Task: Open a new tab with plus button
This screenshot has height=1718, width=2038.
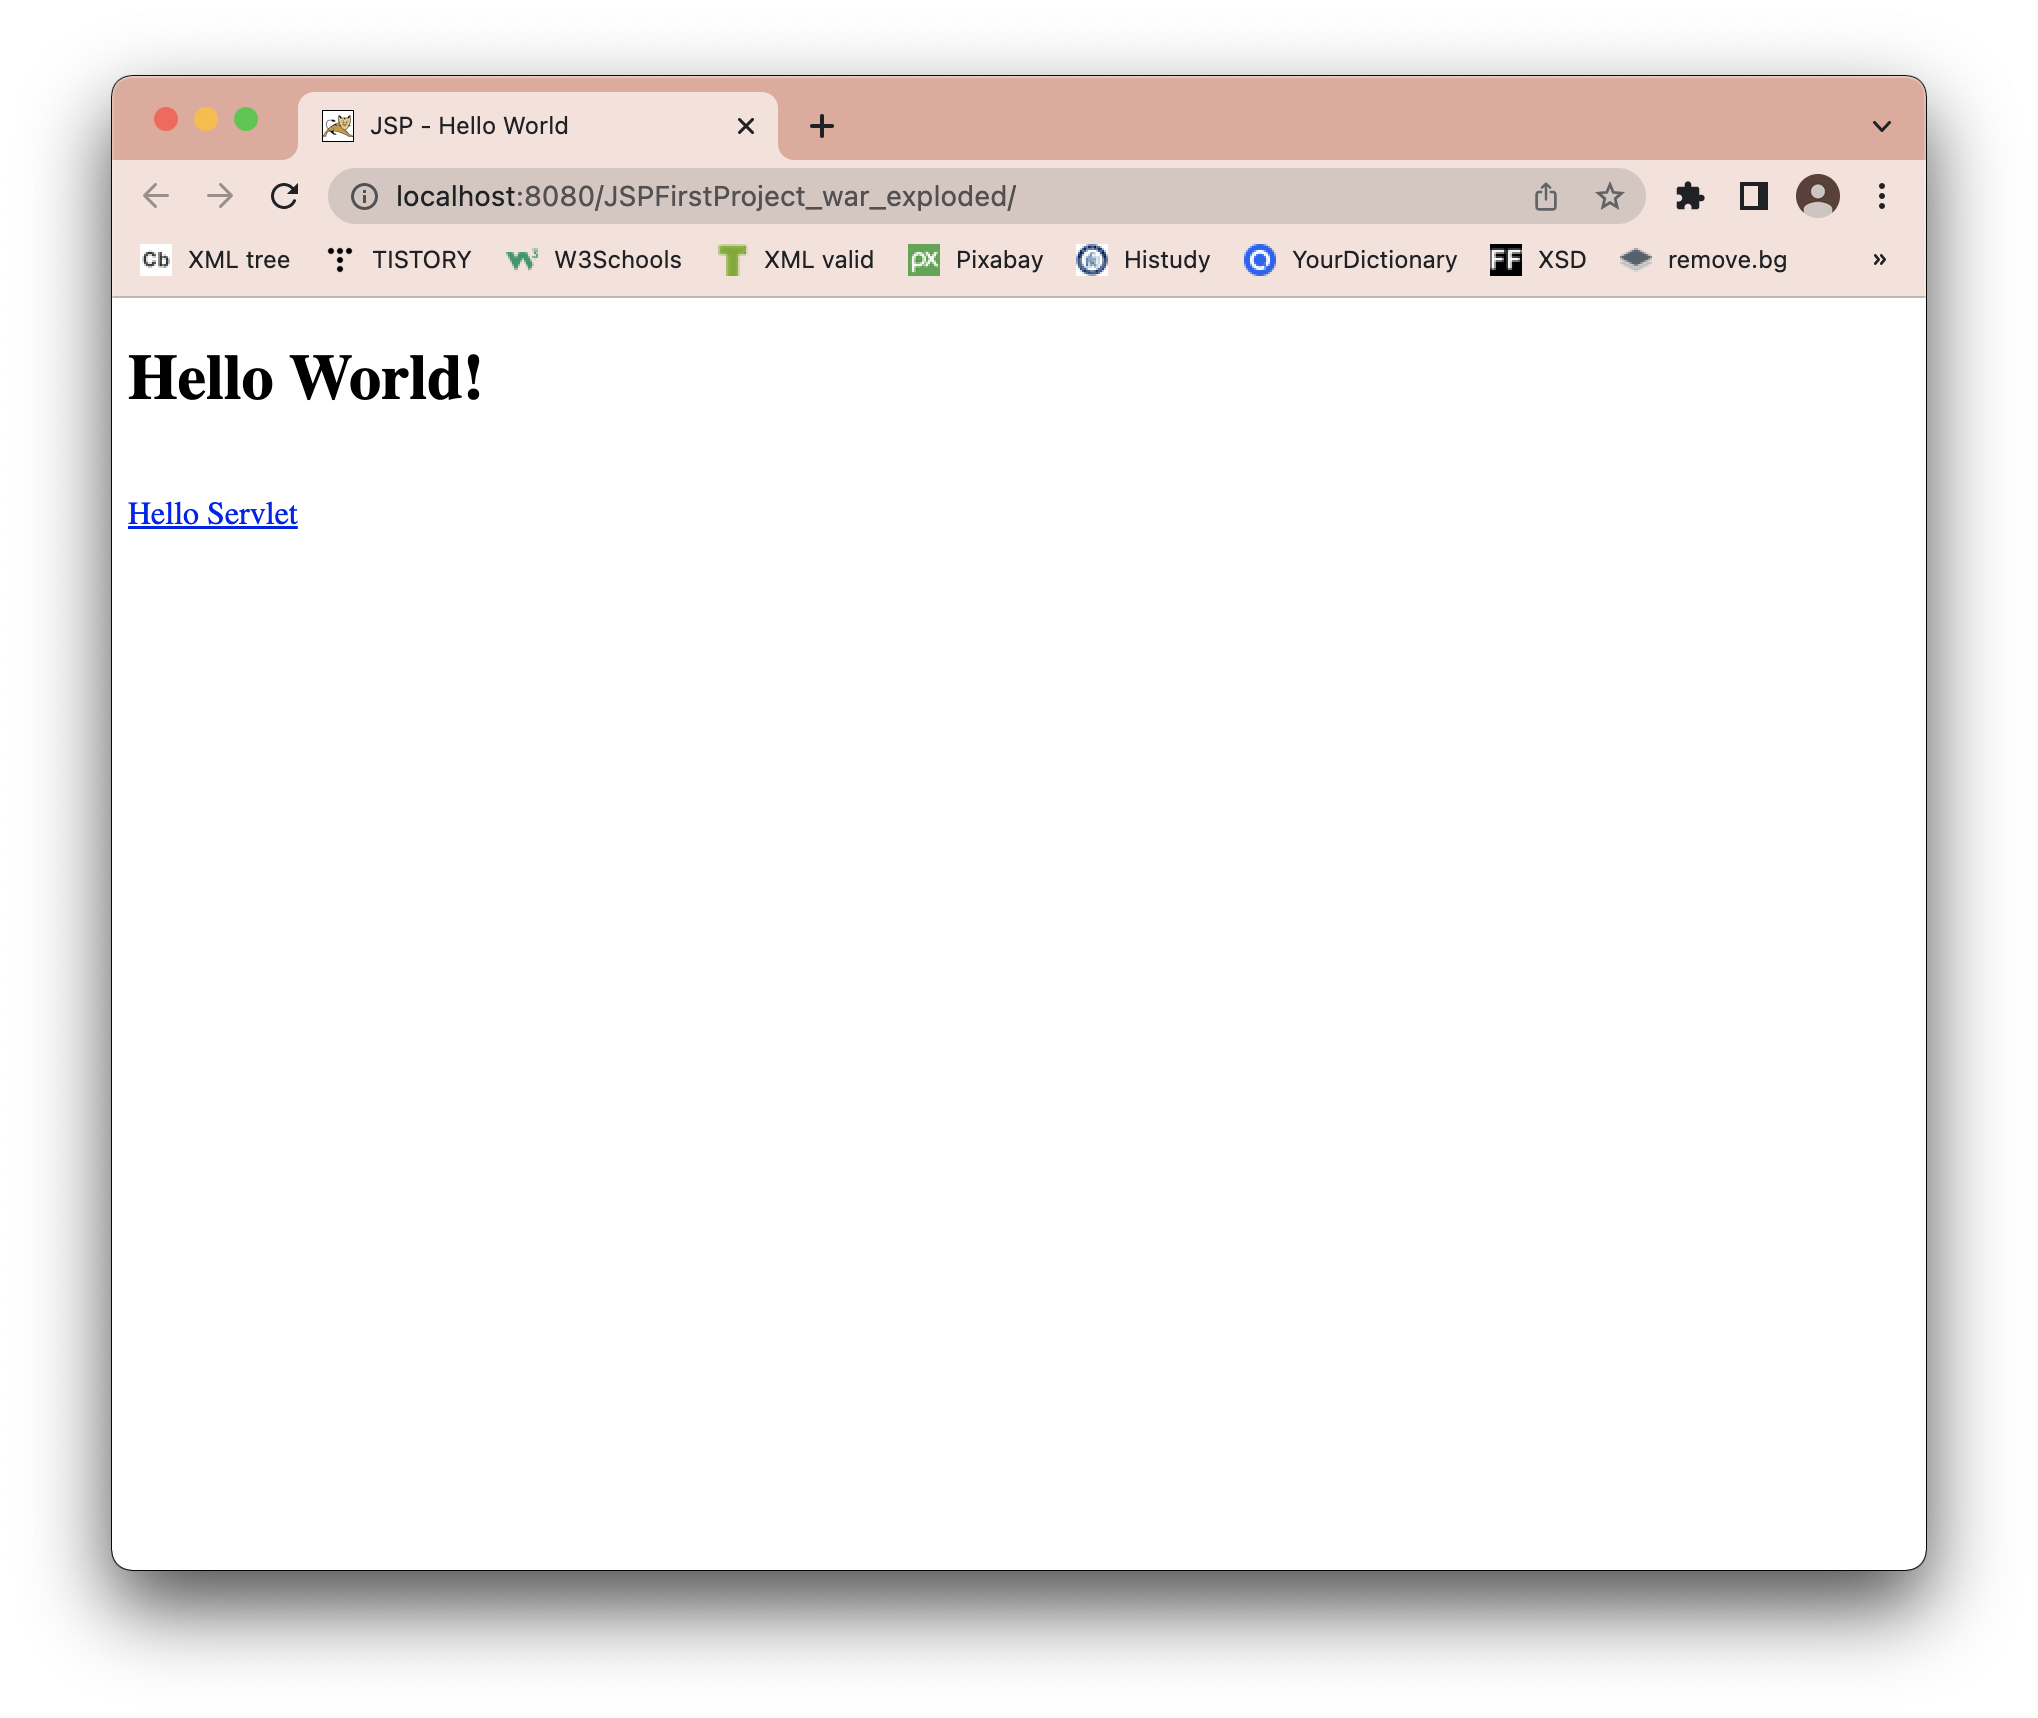Action: 821,126
